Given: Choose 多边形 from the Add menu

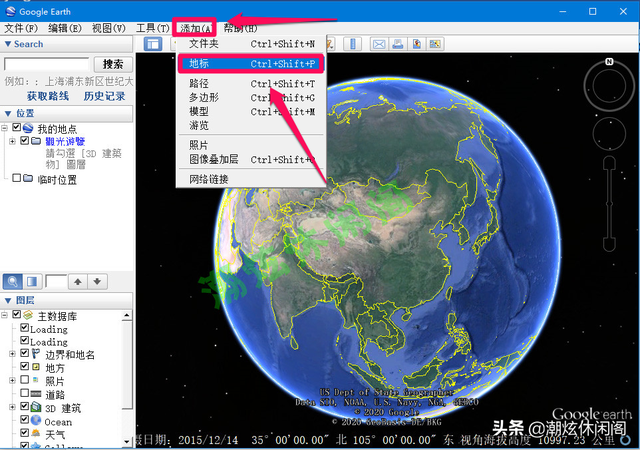Looking at the screenshot, I should (251, 98).
